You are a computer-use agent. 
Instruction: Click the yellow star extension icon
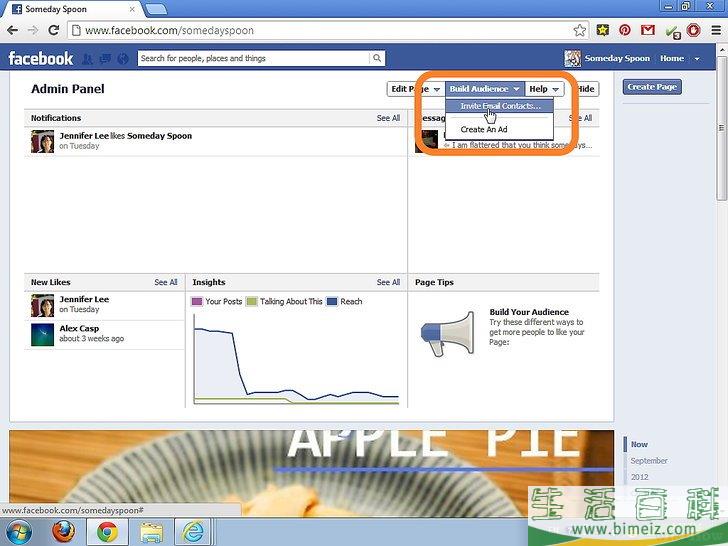(603, 30)
